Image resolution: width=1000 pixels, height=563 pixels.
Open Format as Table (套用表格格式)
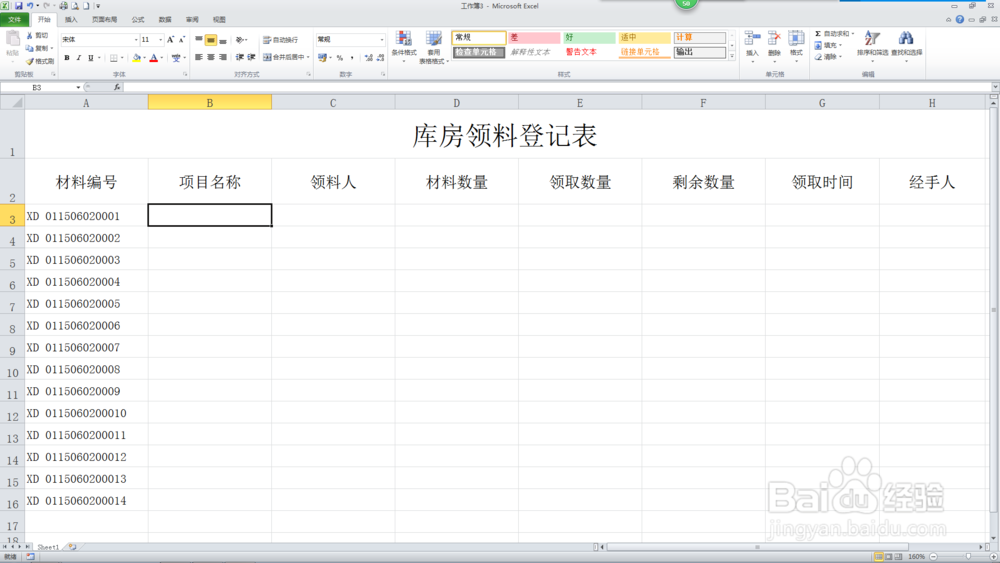point(434,46)
